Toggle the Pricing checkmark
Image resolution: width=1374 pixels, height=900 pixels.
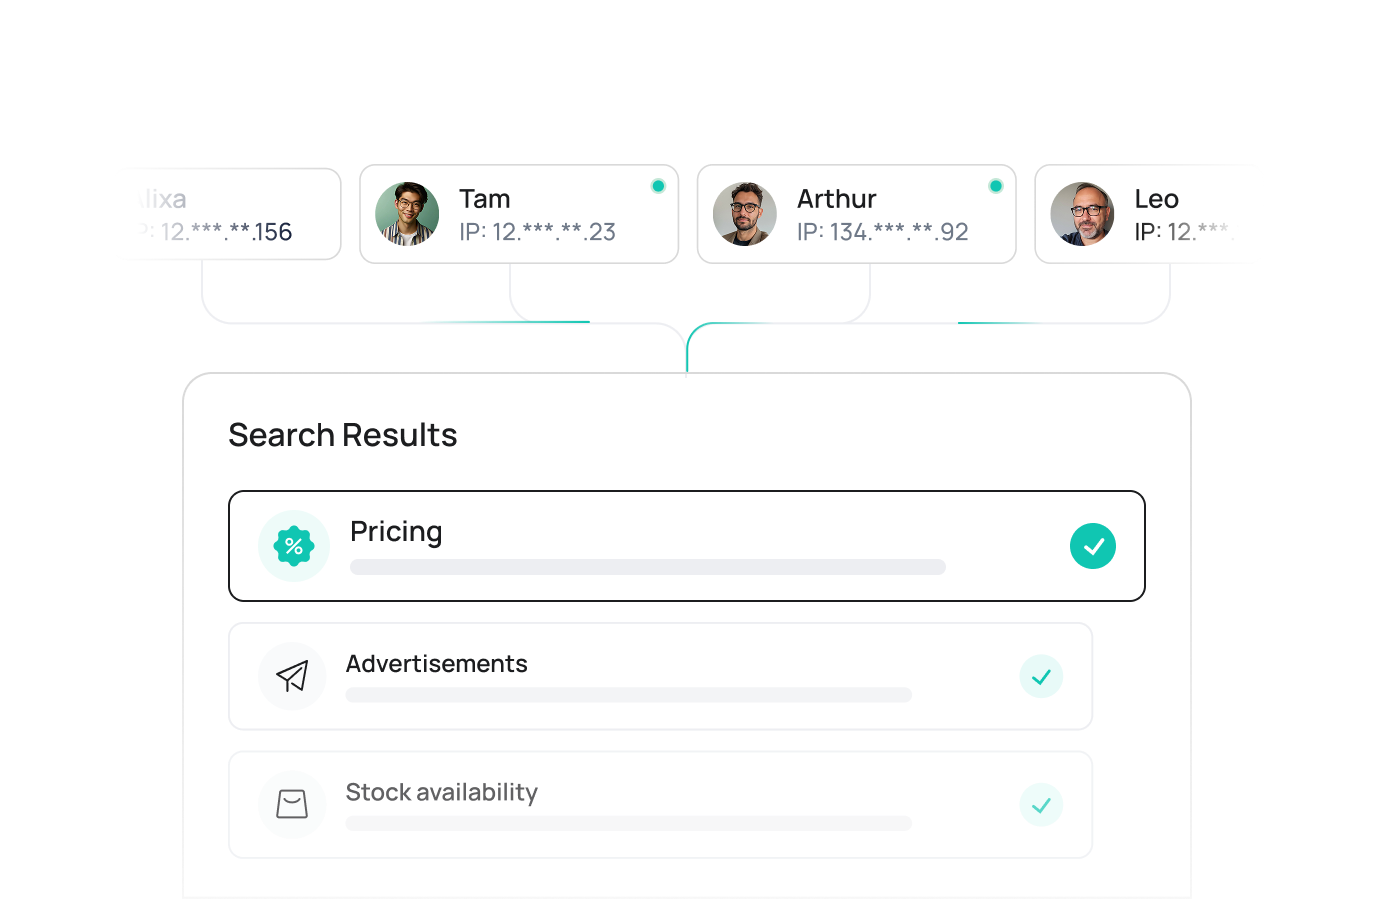point(1093,546)
